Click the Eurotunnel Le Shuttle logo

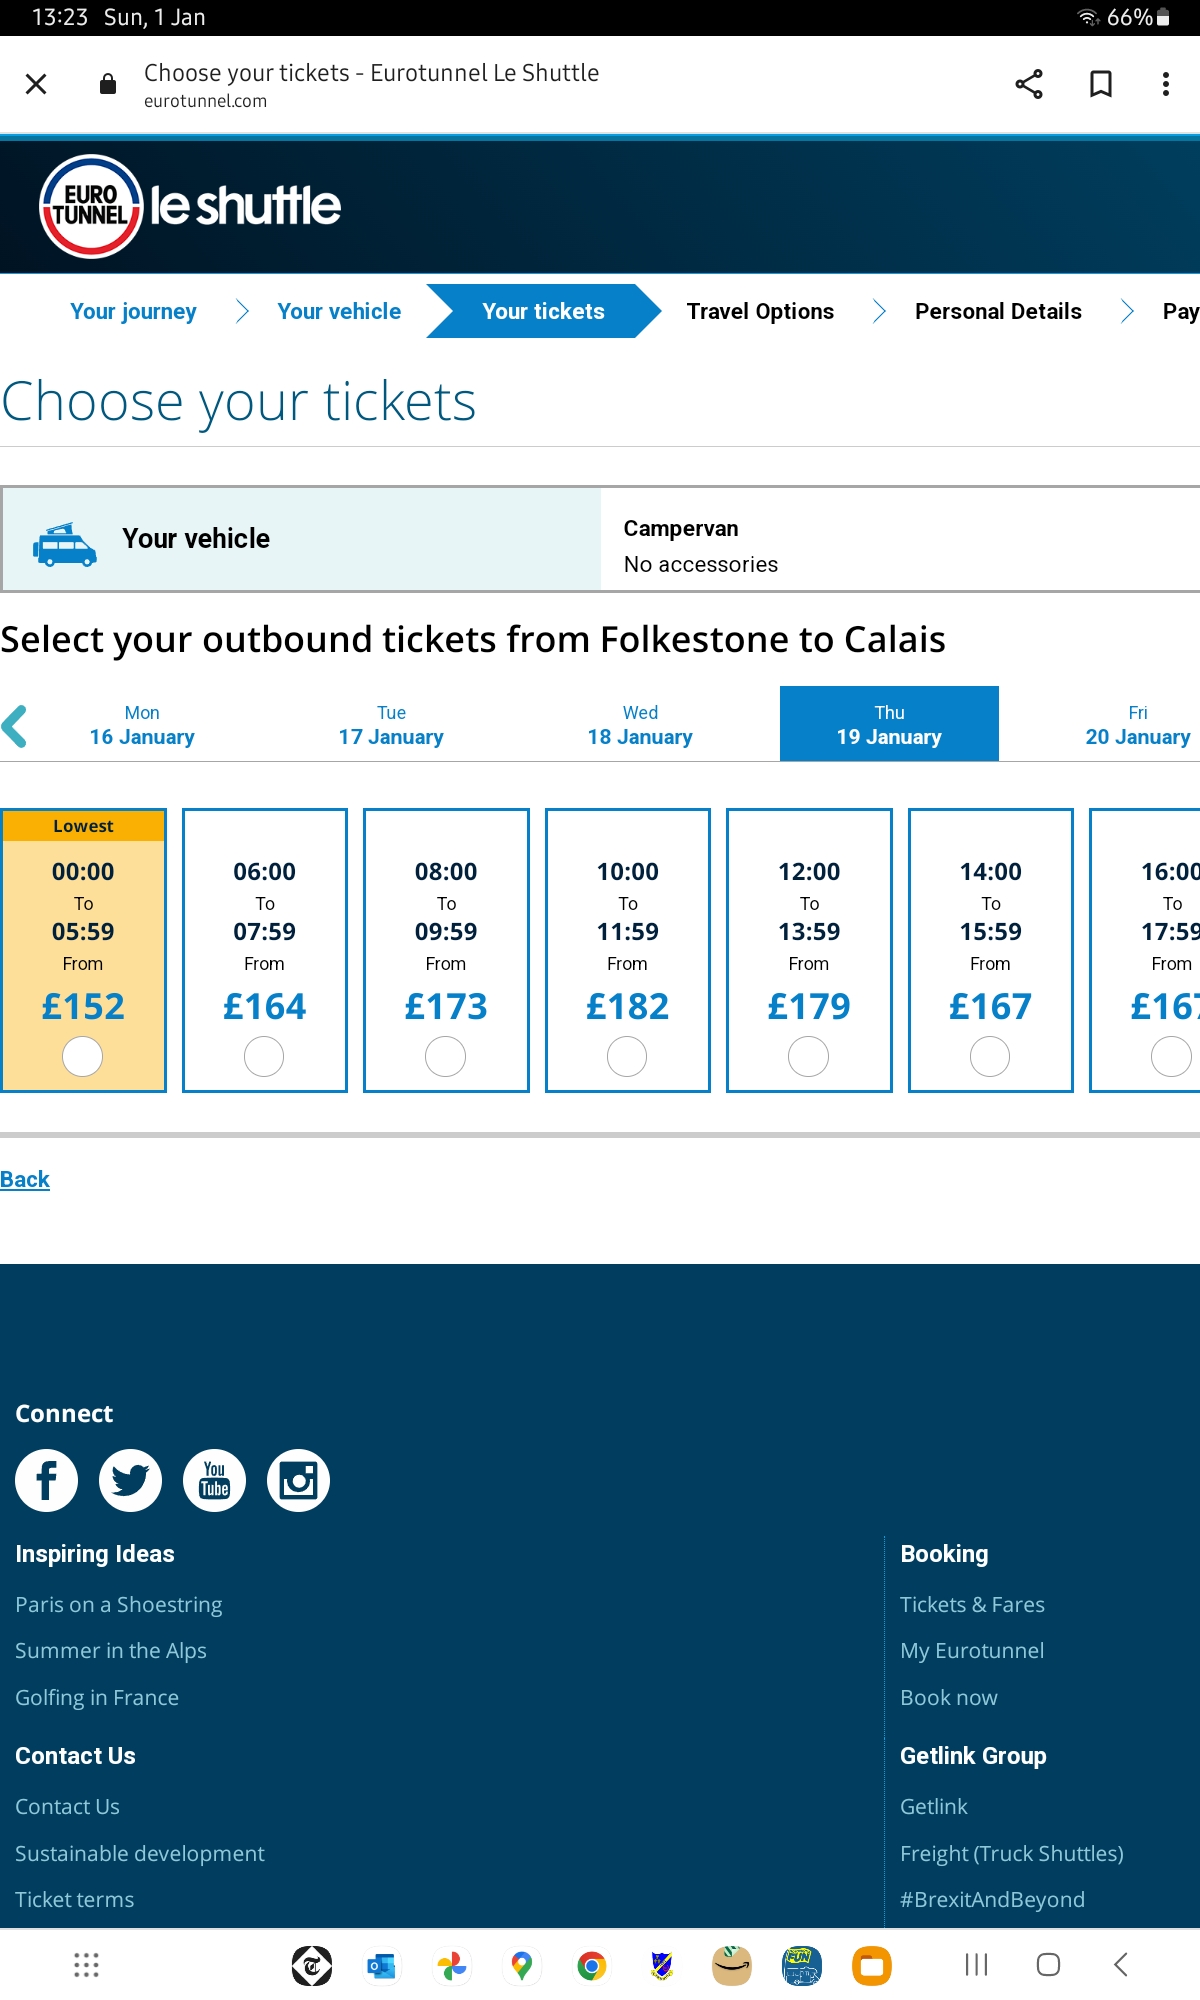pos(190,206)
